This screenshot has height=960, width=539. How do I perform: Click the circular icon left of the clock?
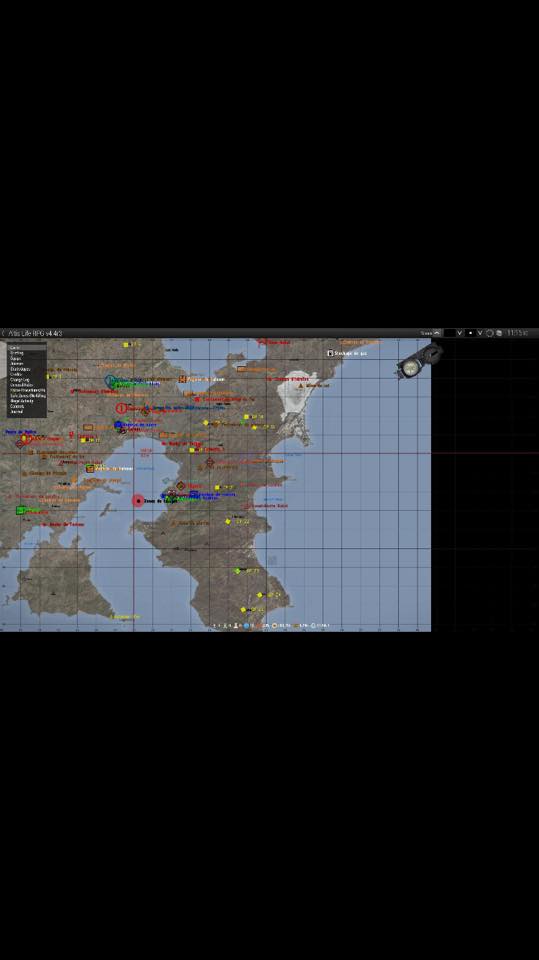pyautogui.click(x=489, y=333)
